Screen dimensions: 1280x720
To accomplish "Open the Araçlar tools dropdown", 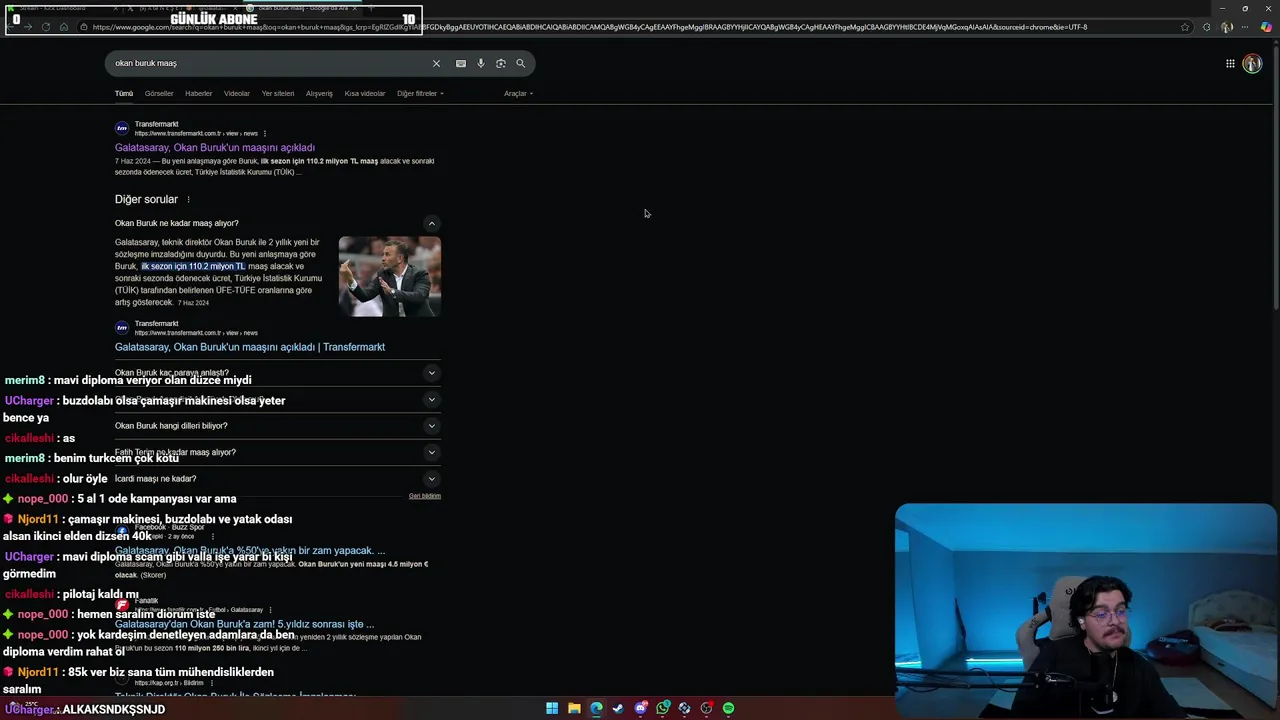I will coord(518,93).
